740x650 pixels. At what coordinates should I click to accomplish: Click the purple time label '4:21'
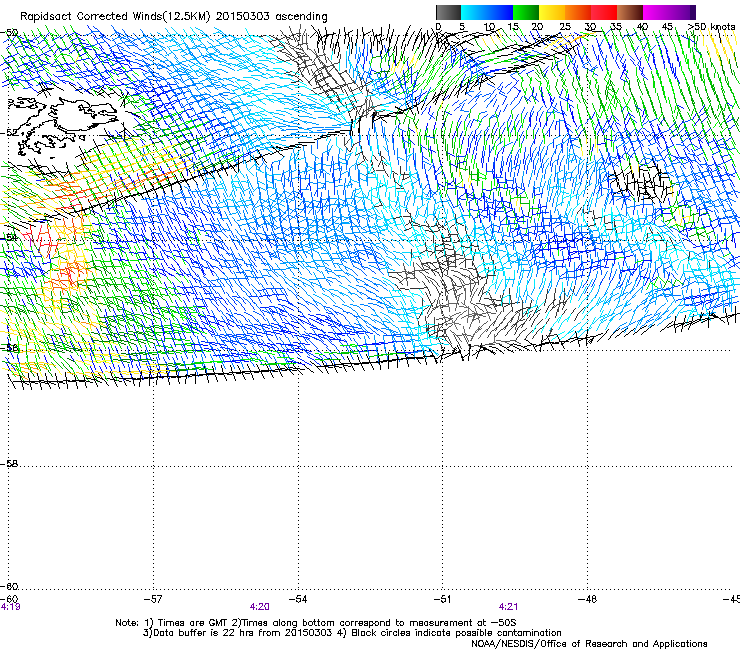pos(508,607)
